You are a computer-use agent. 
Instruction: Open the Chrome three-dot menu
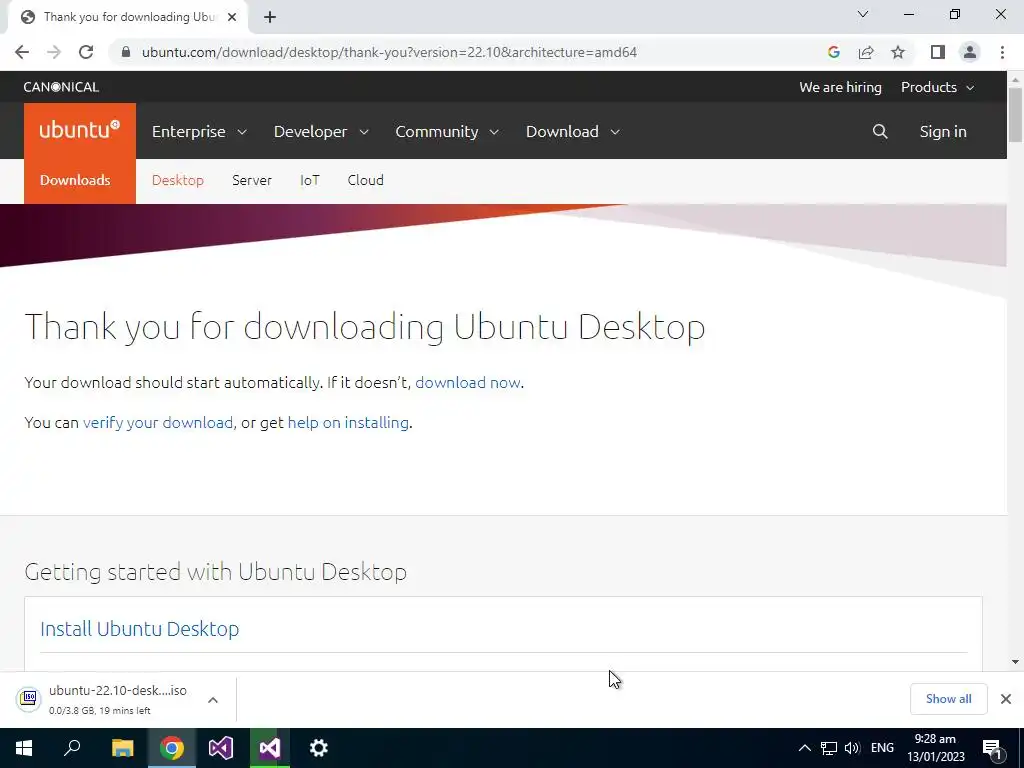point(1002,52)
